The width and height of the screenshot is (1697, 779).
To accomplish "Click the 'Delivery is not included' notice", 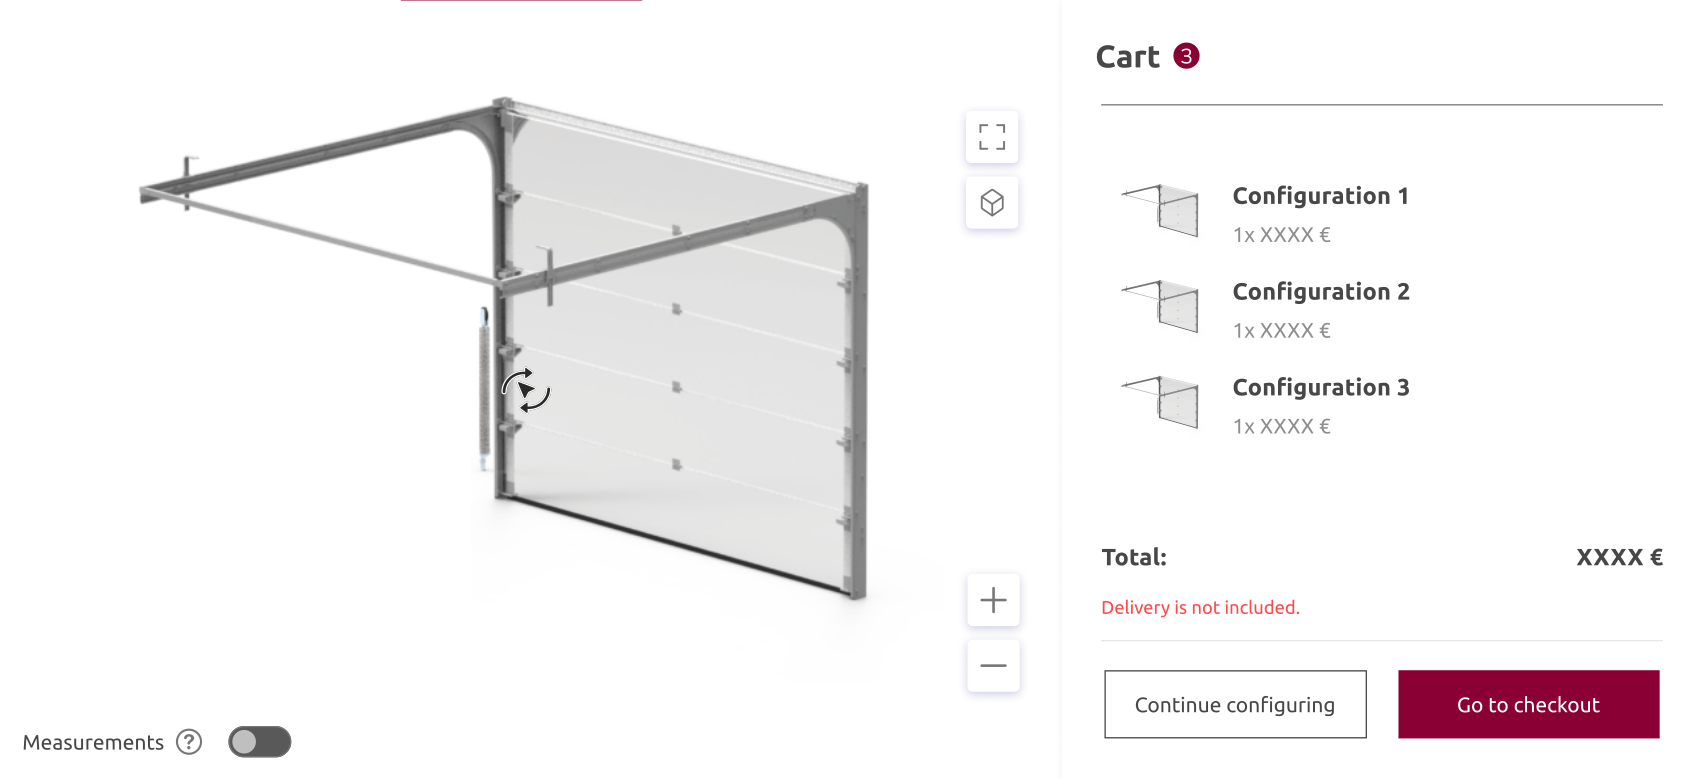I will pos(1200,608).
